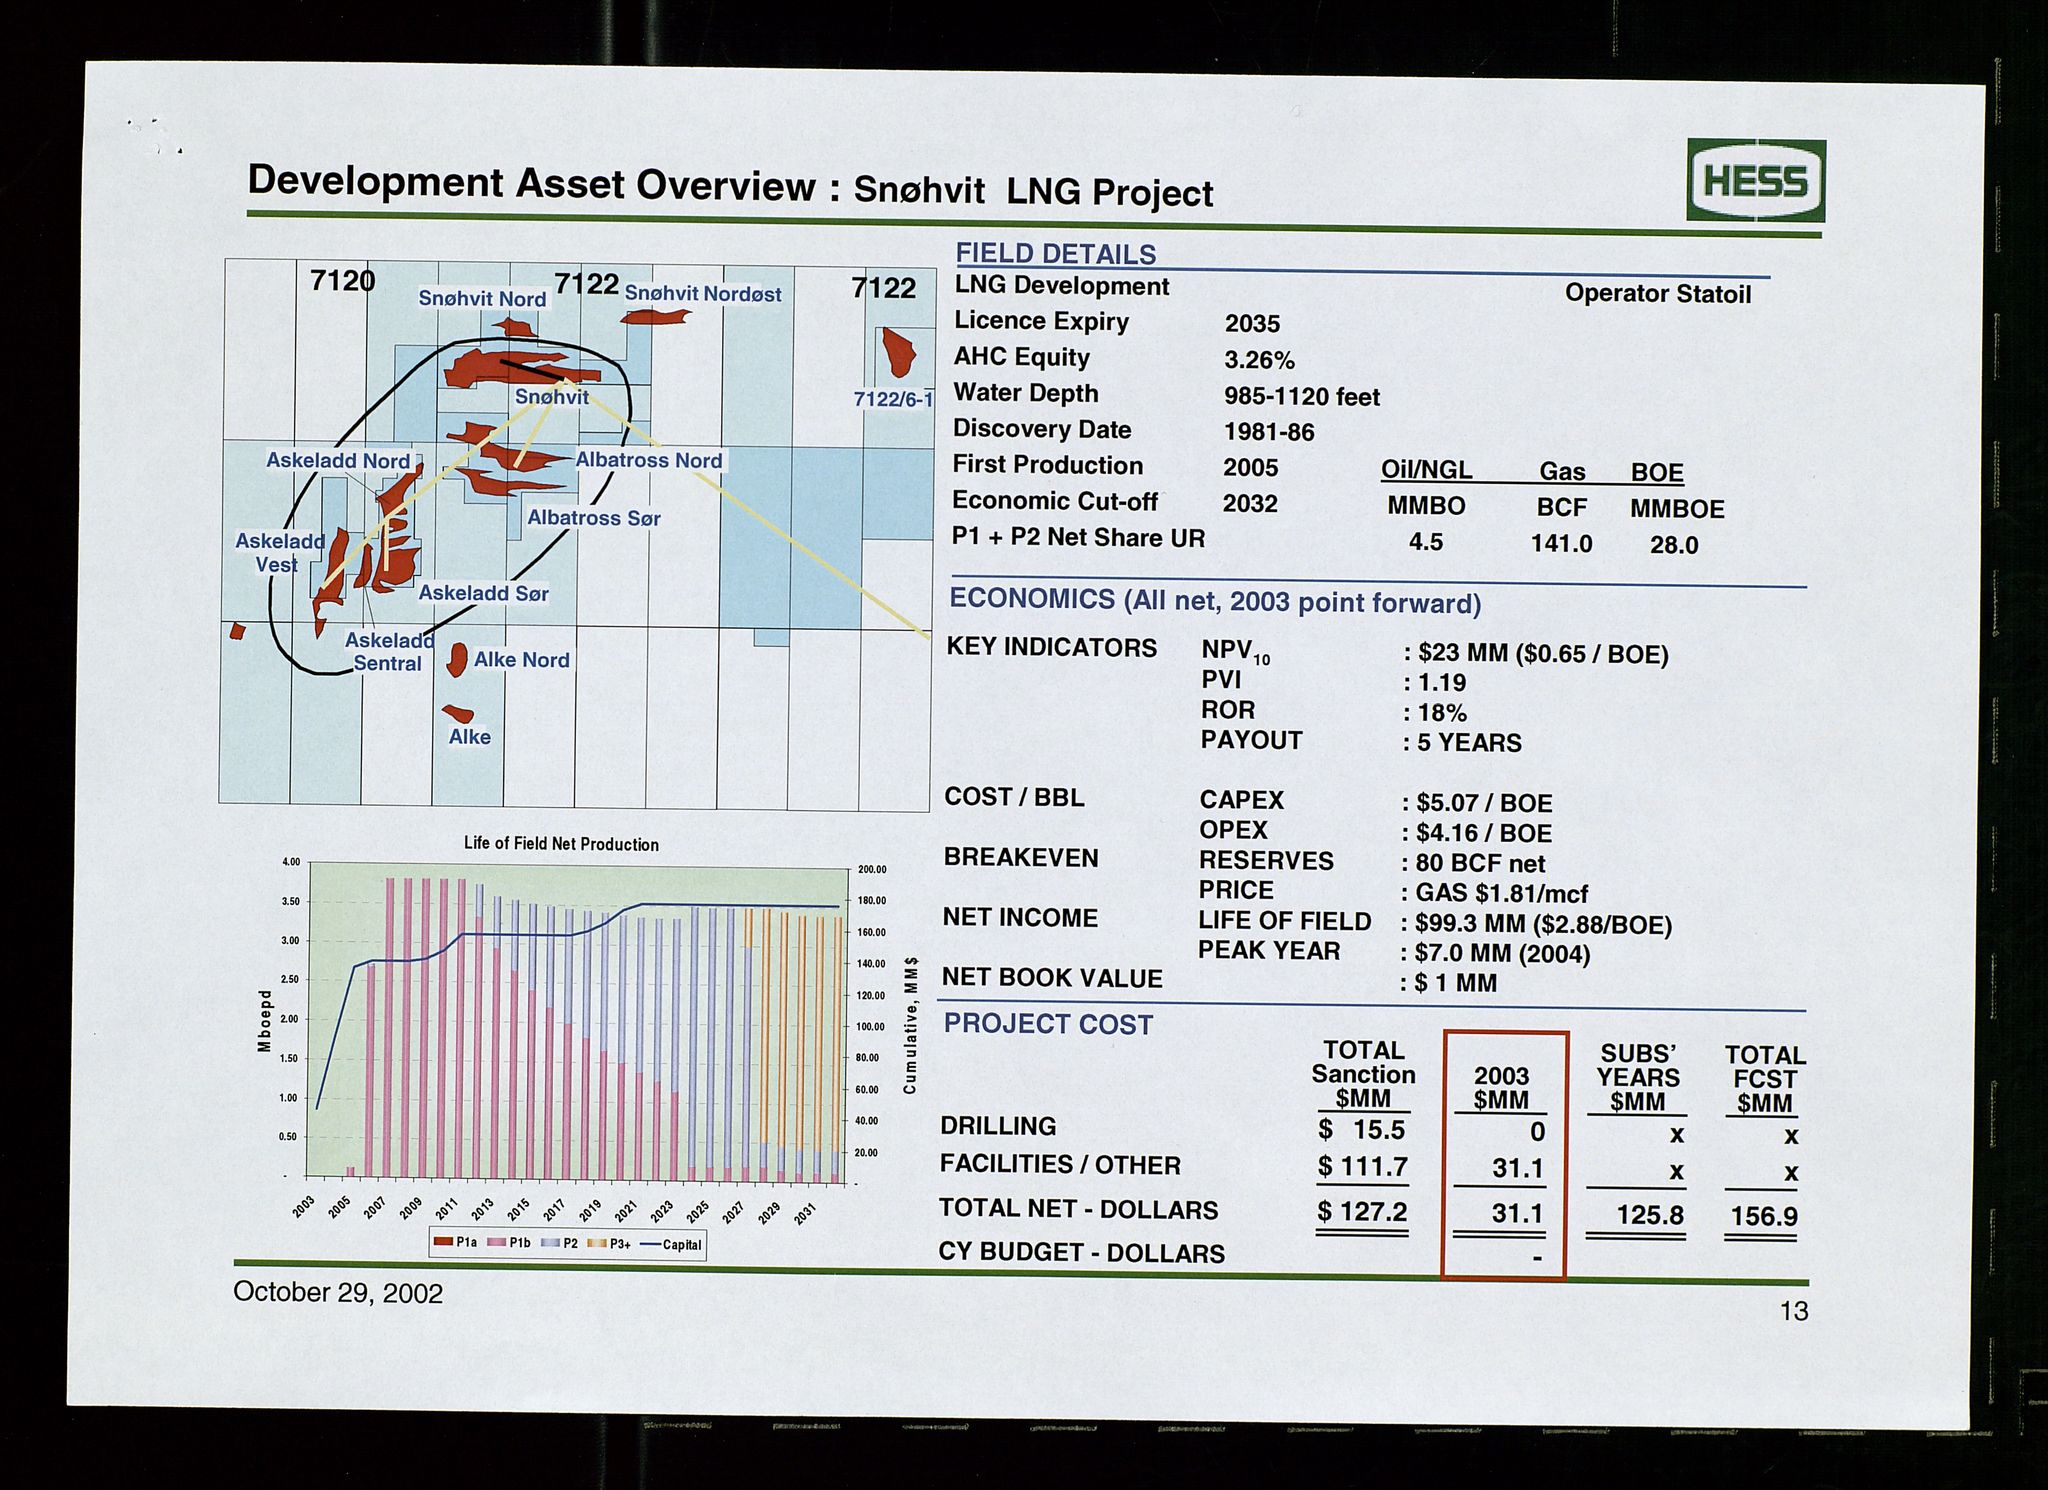Click the P1b legend swatch
Screen dimensions: 2048x1490
click(495, 1243)
